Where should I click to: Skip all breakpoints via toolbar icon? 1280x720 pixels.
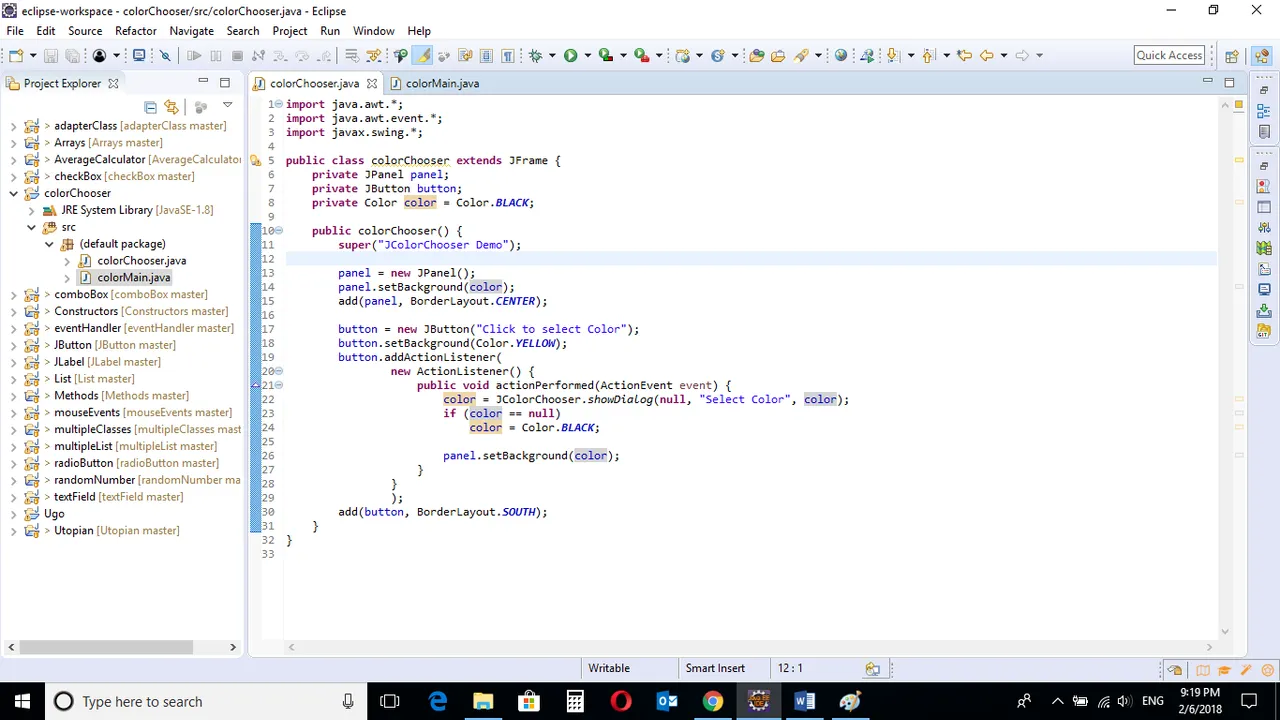(x=165, y=55)
